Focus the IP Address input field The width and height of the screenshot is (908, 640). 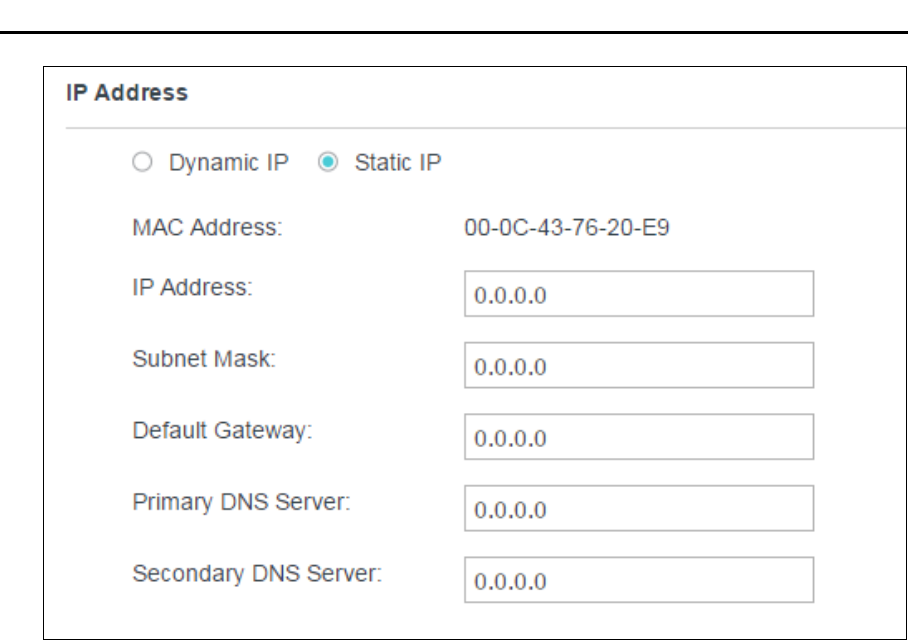[639, 295]
